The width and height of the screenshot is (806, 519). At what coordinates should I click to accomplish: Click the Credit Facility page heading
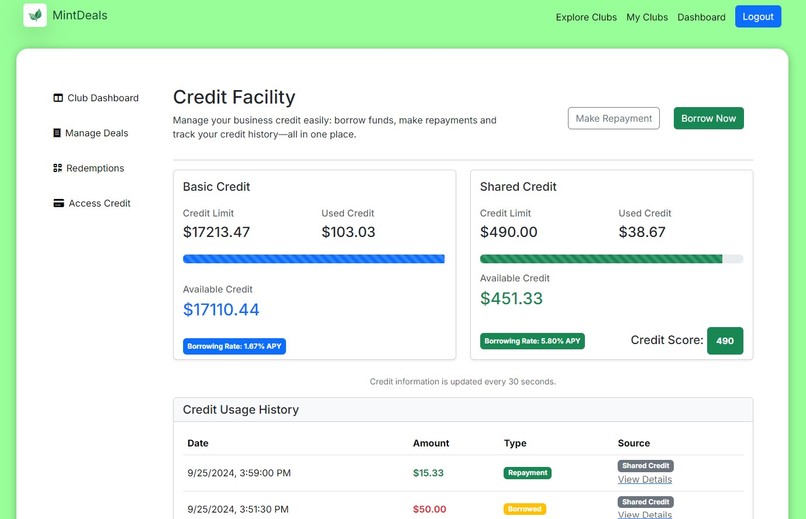(234, 97)
